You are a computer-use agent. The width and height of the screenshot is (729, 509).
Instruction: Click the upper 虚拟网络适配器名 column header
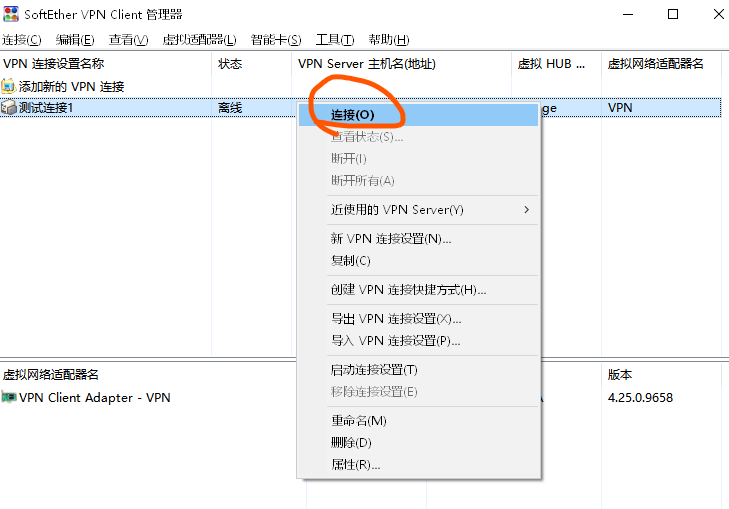coord(661,63)
